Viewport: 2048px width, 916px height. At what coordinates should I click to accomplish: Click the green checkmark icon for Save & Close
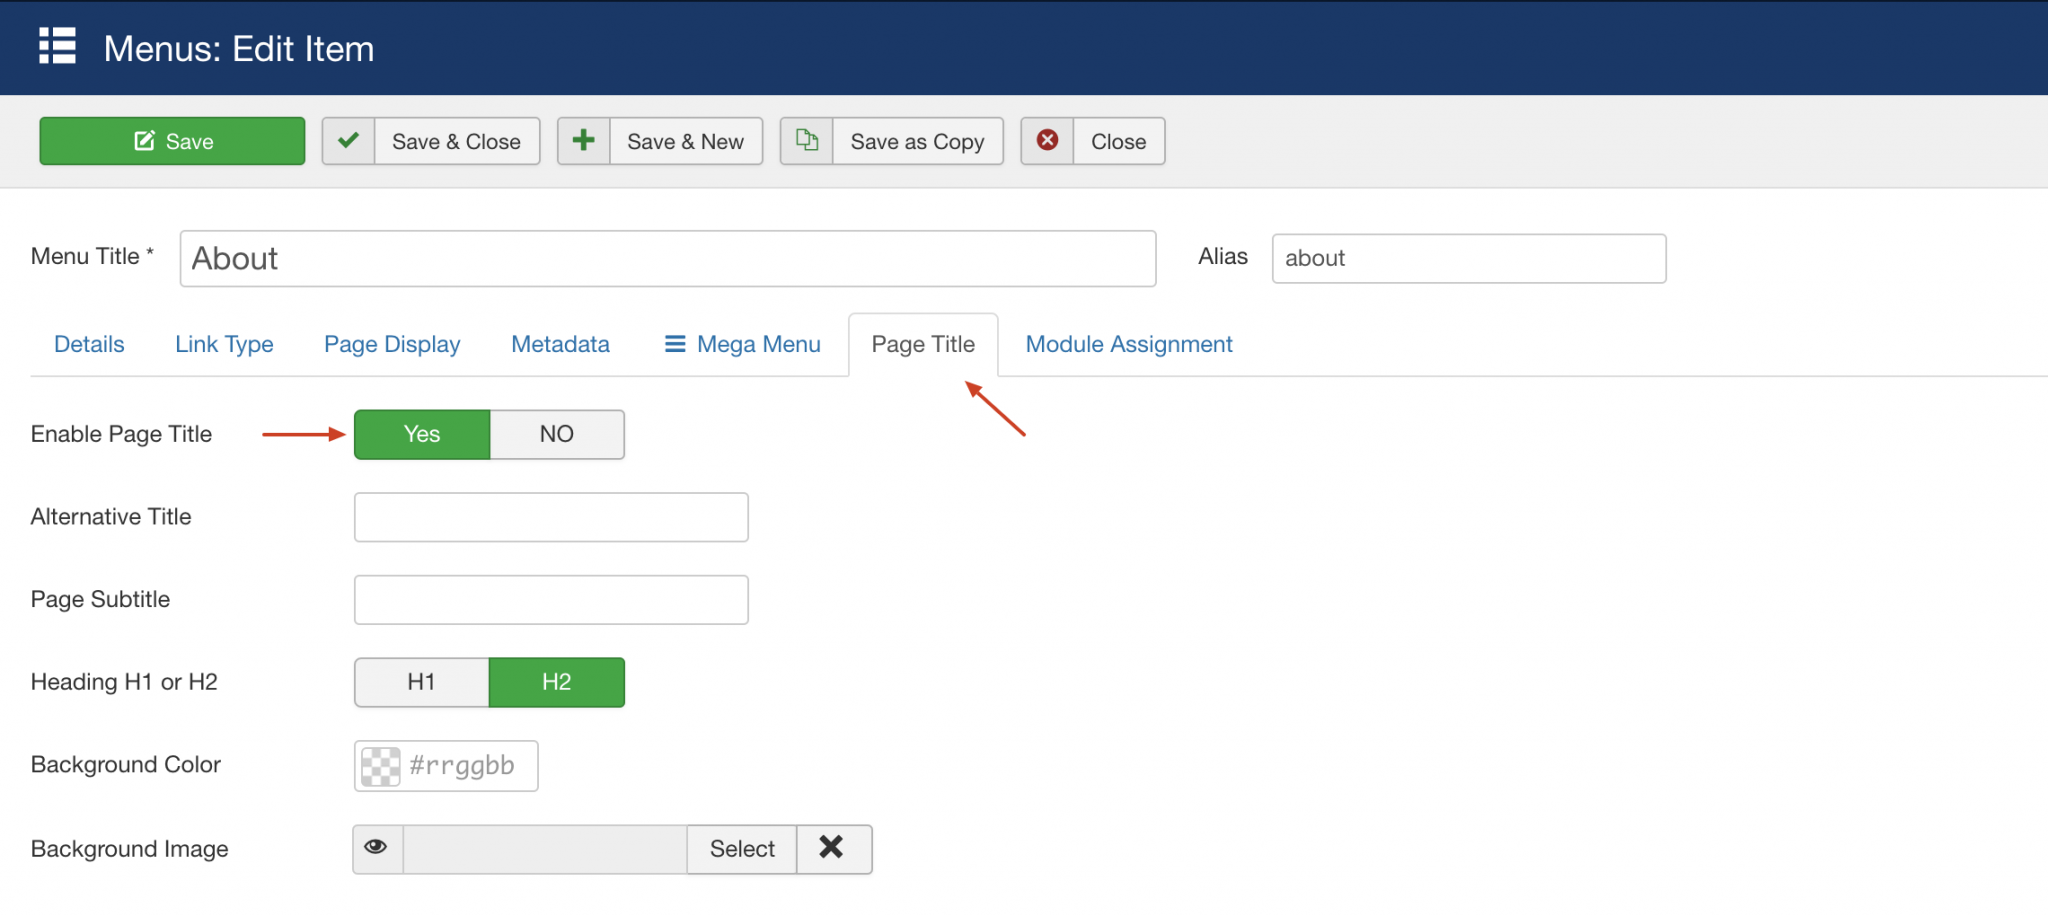[348, 141]
